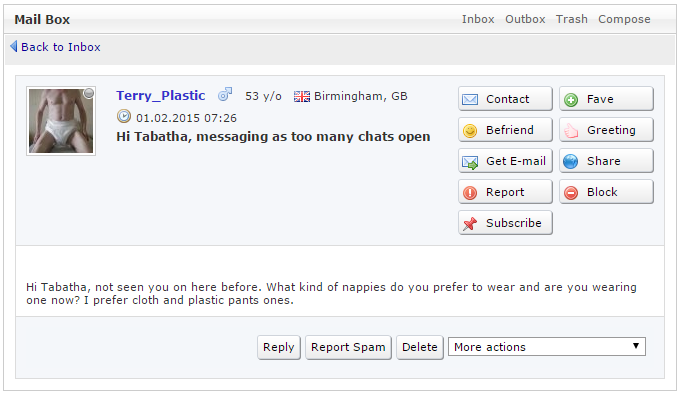This screenshot has width=682, height=394.
Task: Switch to the Outbox tab
Action: (x=525, y=19)
